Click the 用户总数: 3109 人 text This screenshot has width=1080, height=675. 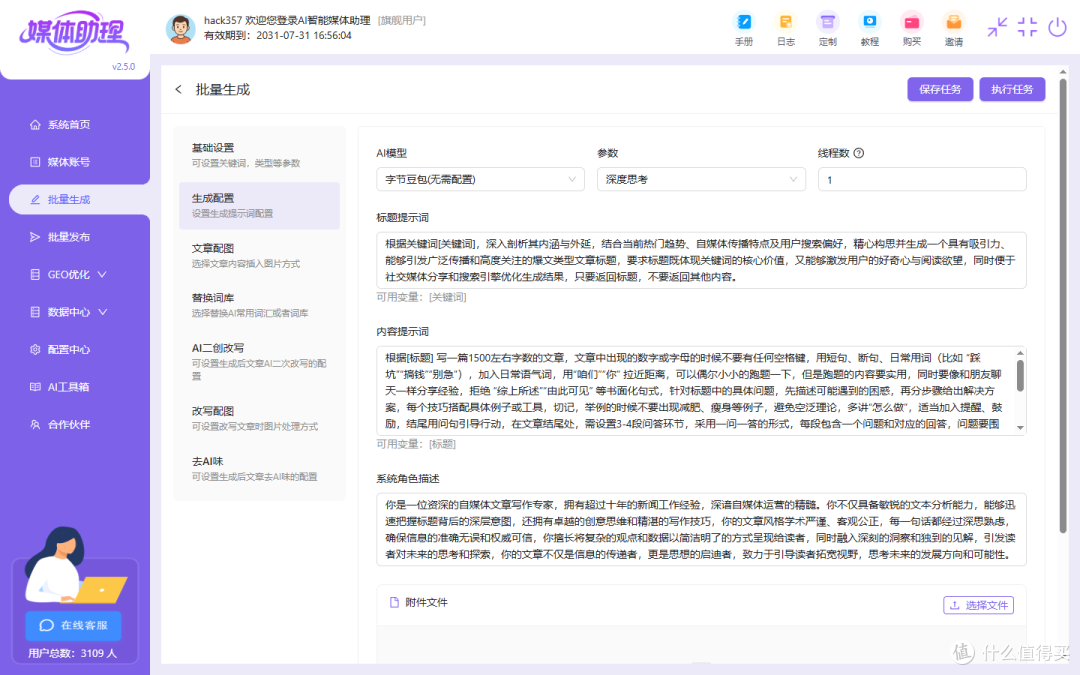point(72,653)
